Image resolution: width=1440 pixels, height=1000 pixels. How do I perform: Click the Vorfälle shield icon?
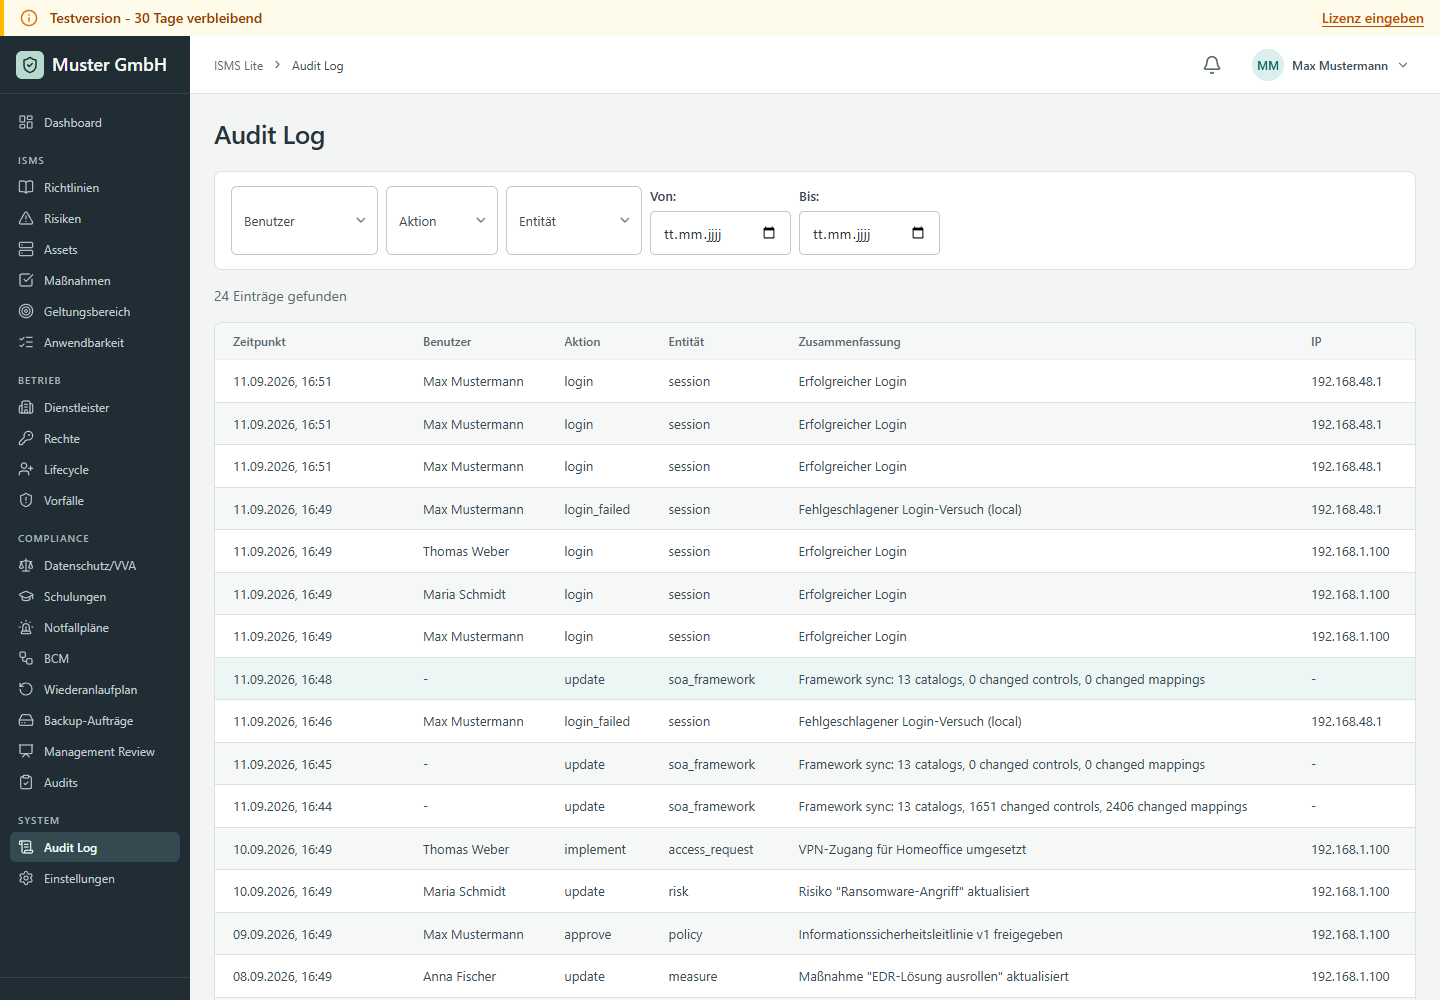tap(26, 500)
